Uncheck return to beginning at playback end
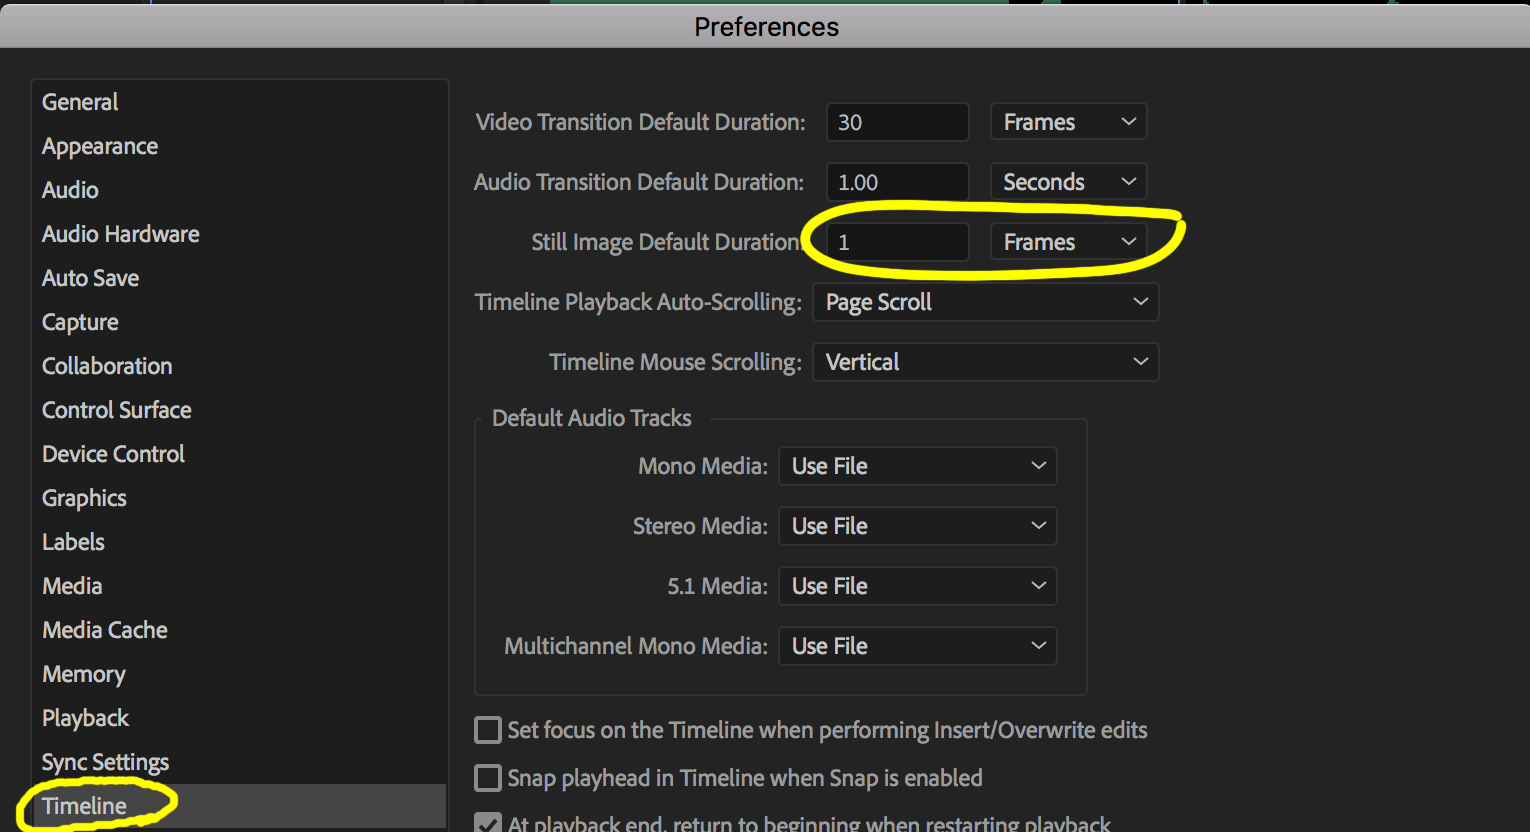This screenshot has height=832, width=1530. tap(488, 824)
